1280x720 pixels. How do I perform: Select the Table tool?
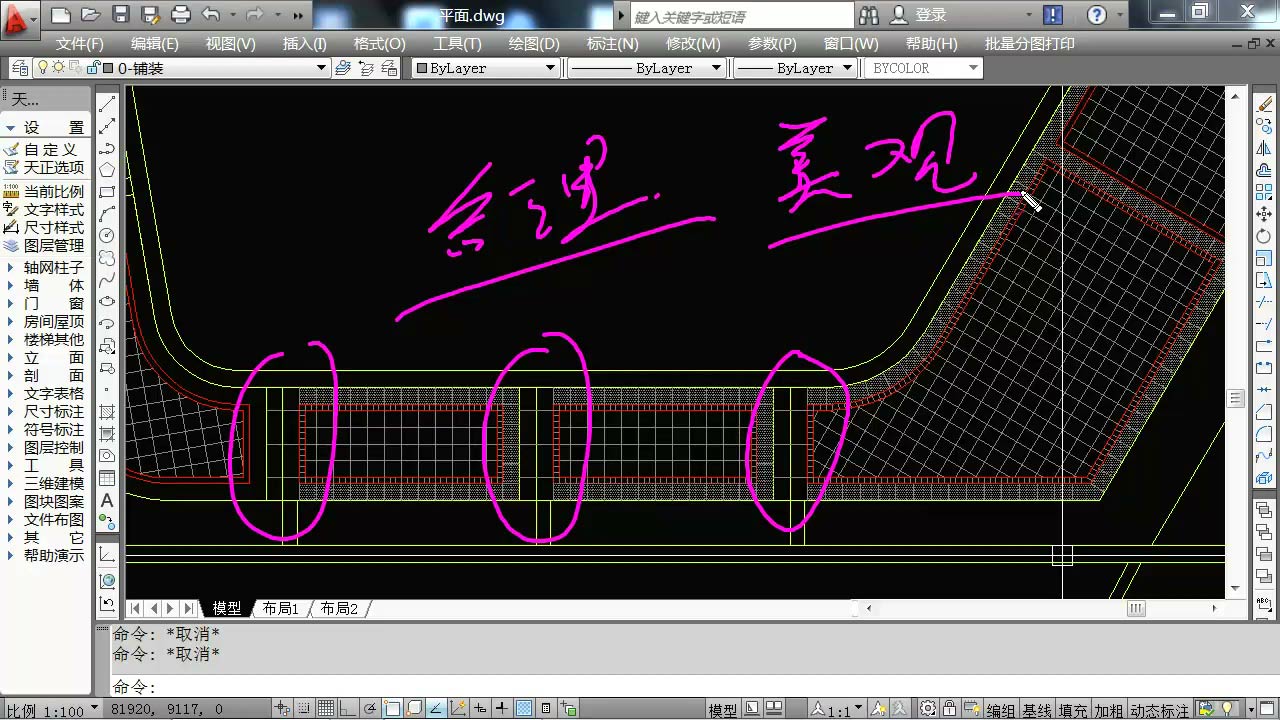(107, 478)
